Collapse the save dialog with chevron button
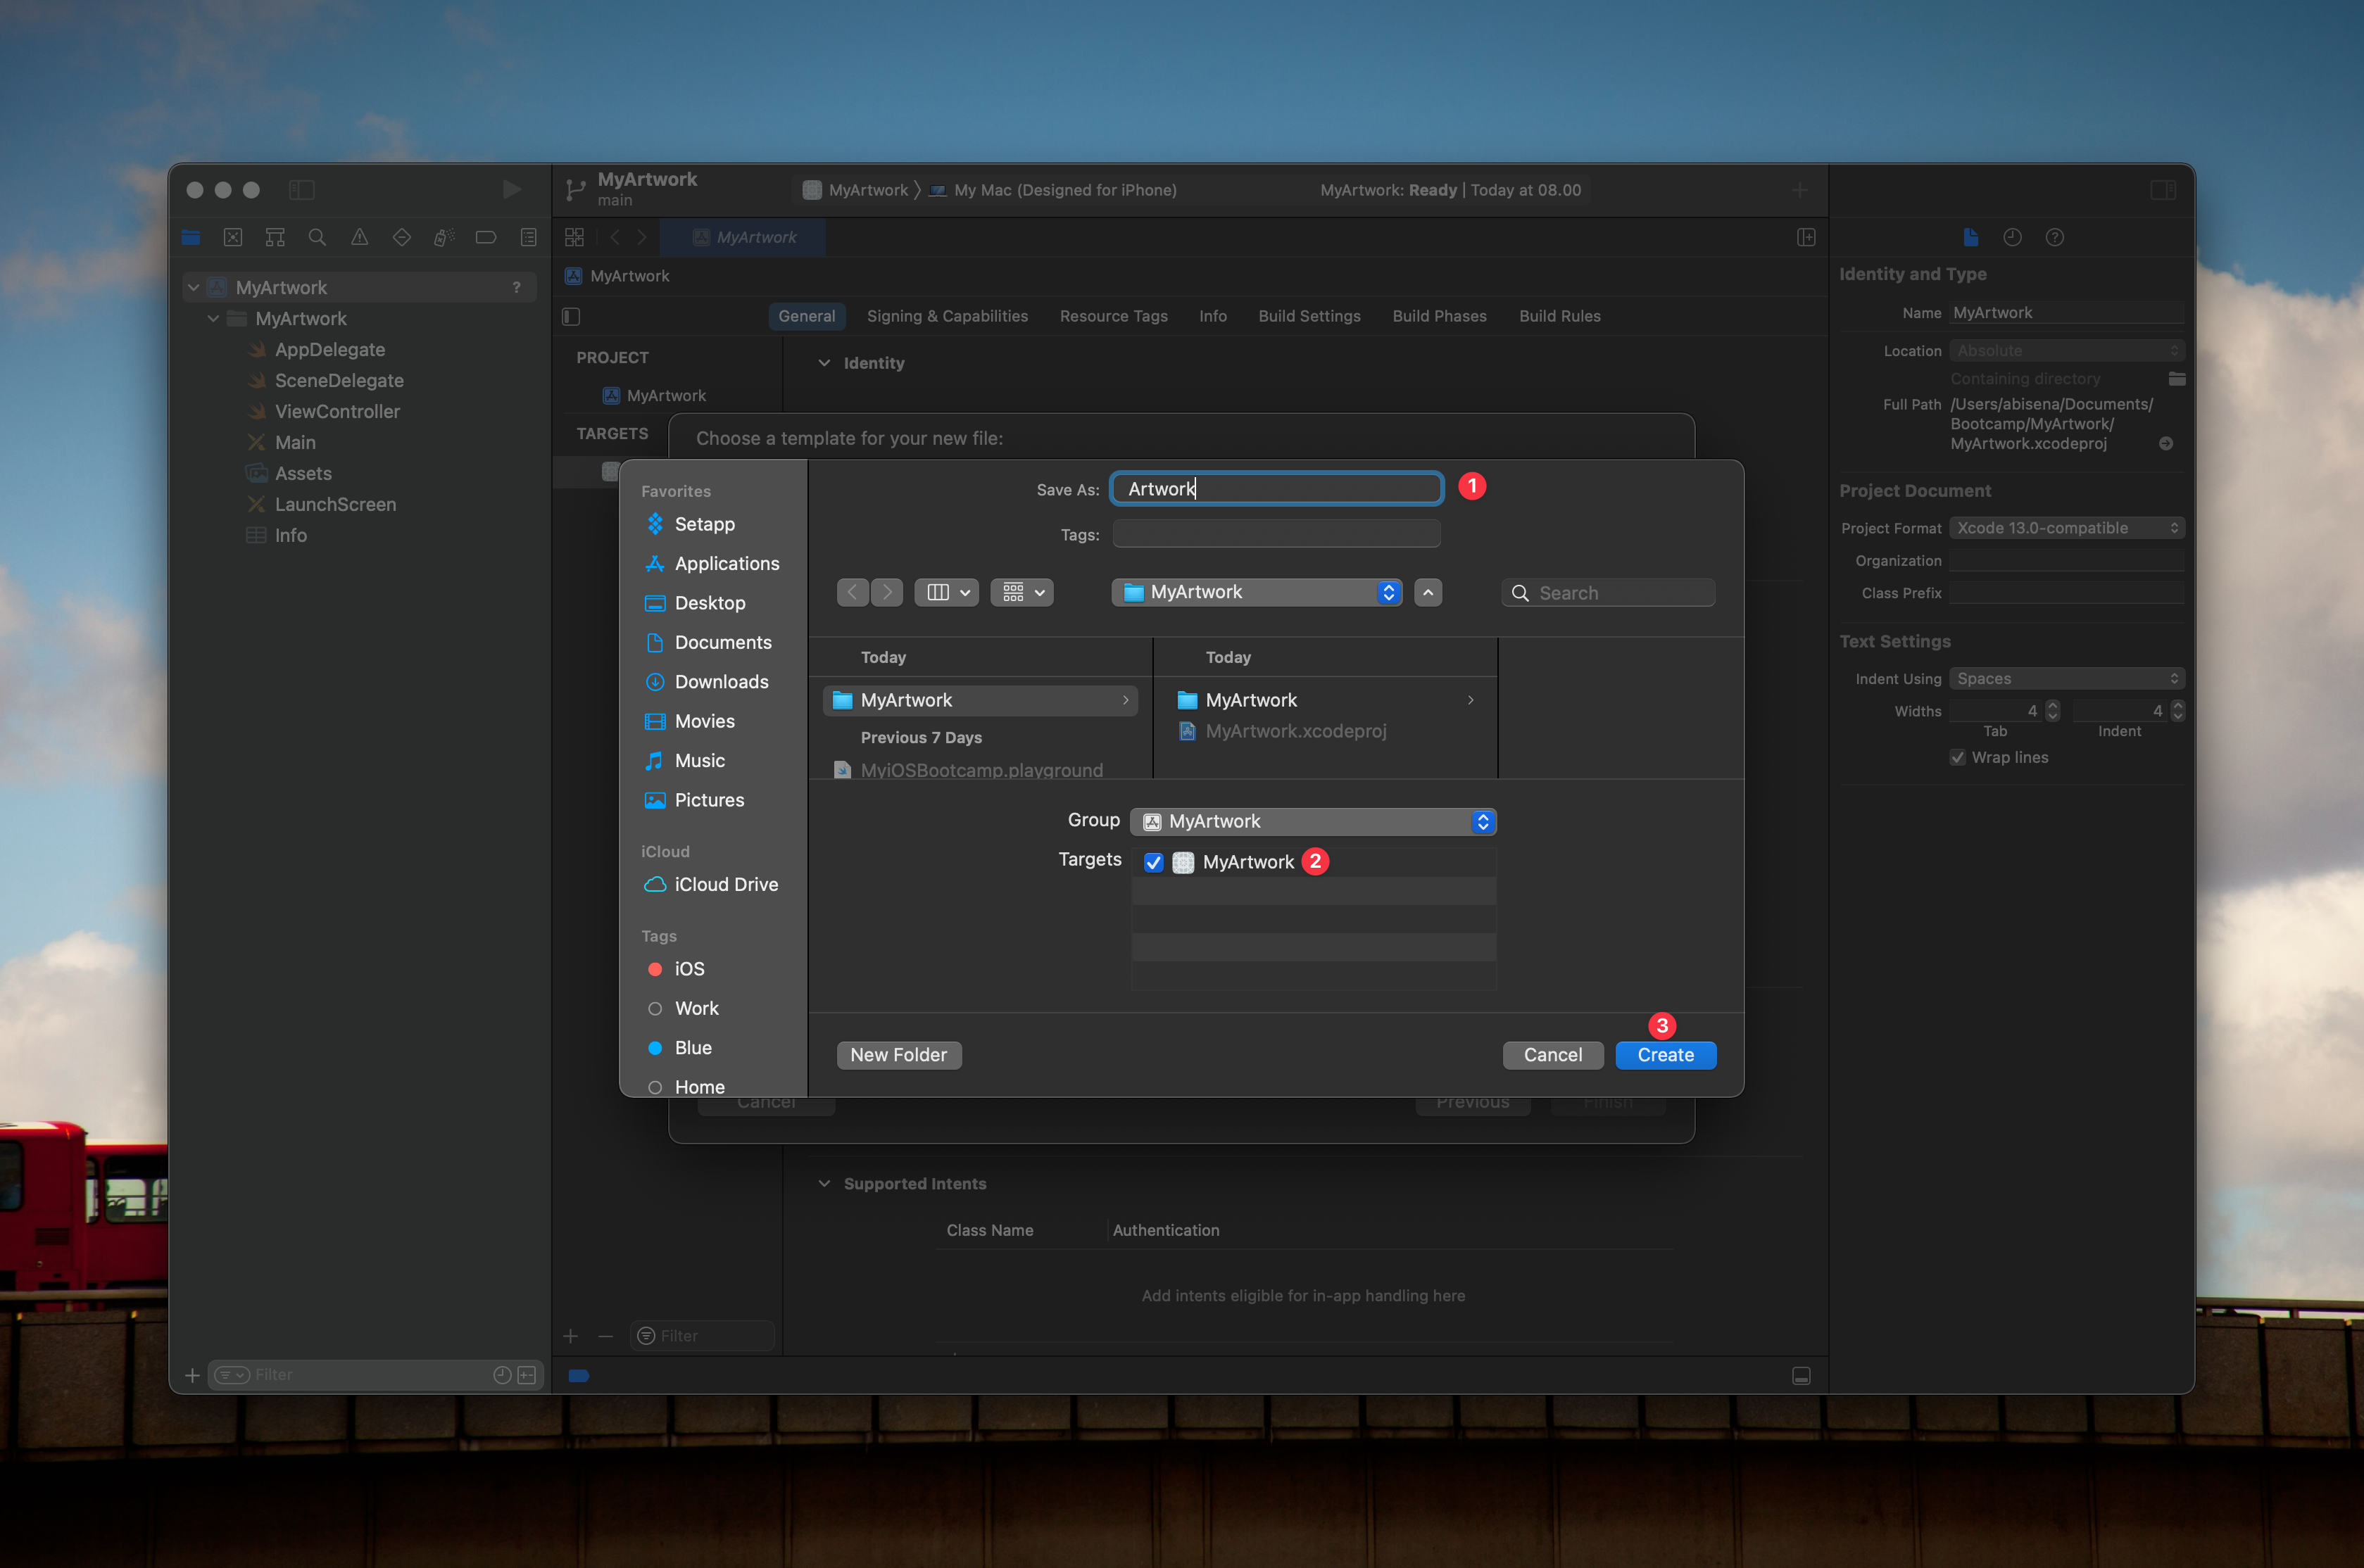 [x=1428, y=592]
